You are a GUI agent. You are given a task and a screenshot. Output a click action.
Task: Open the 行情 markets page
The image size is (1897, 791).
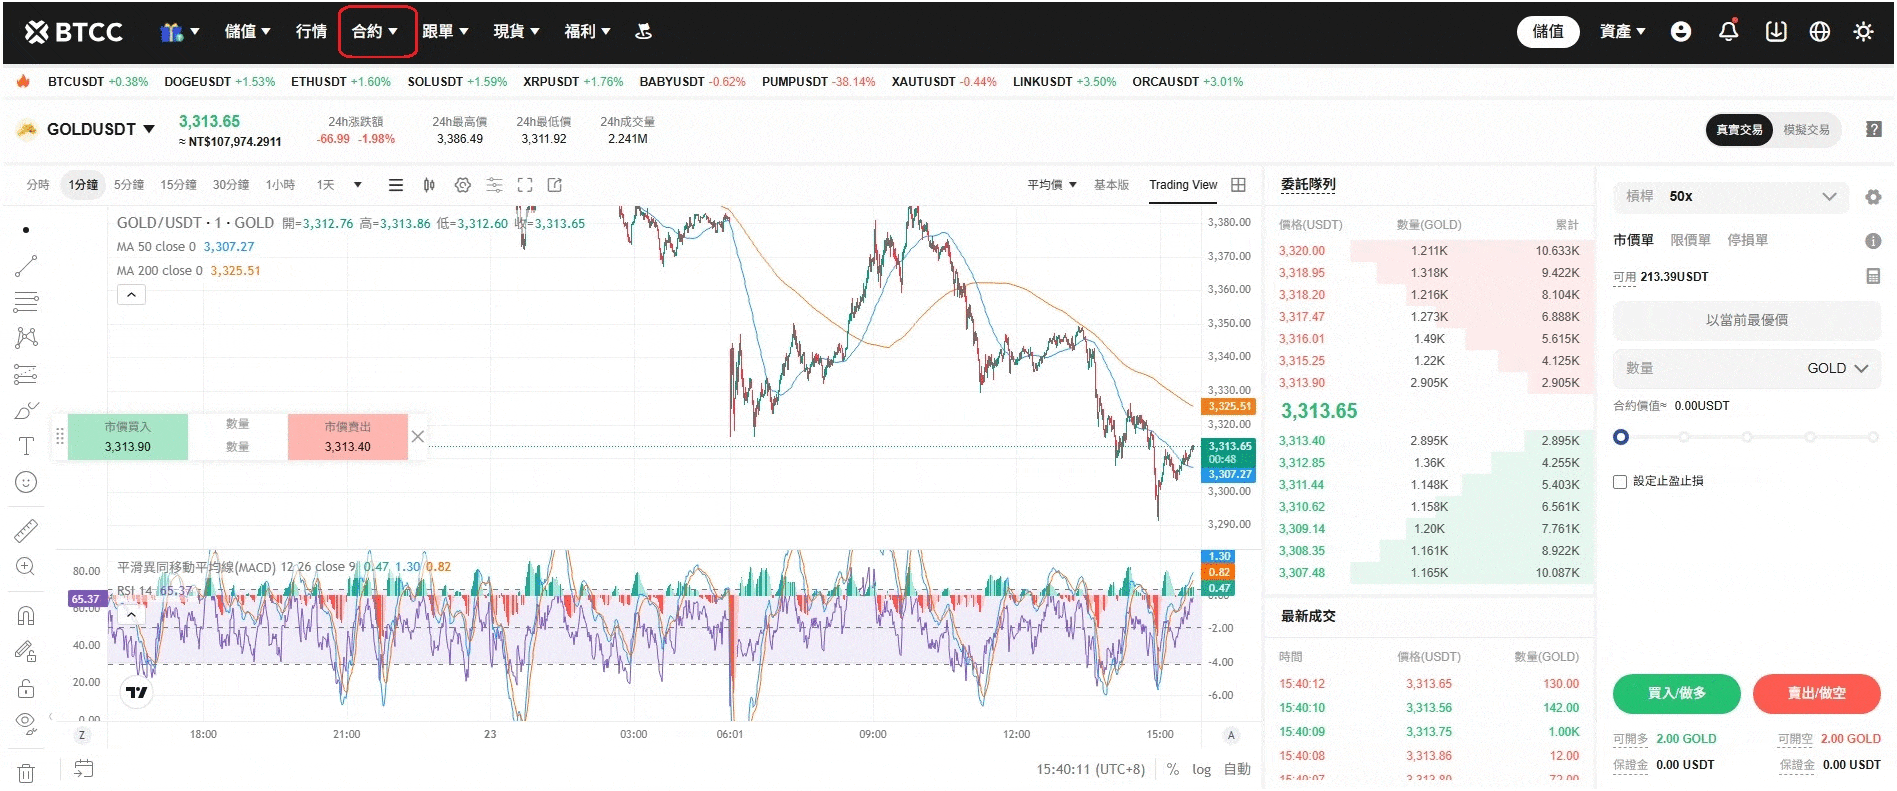tap(311, 32)
